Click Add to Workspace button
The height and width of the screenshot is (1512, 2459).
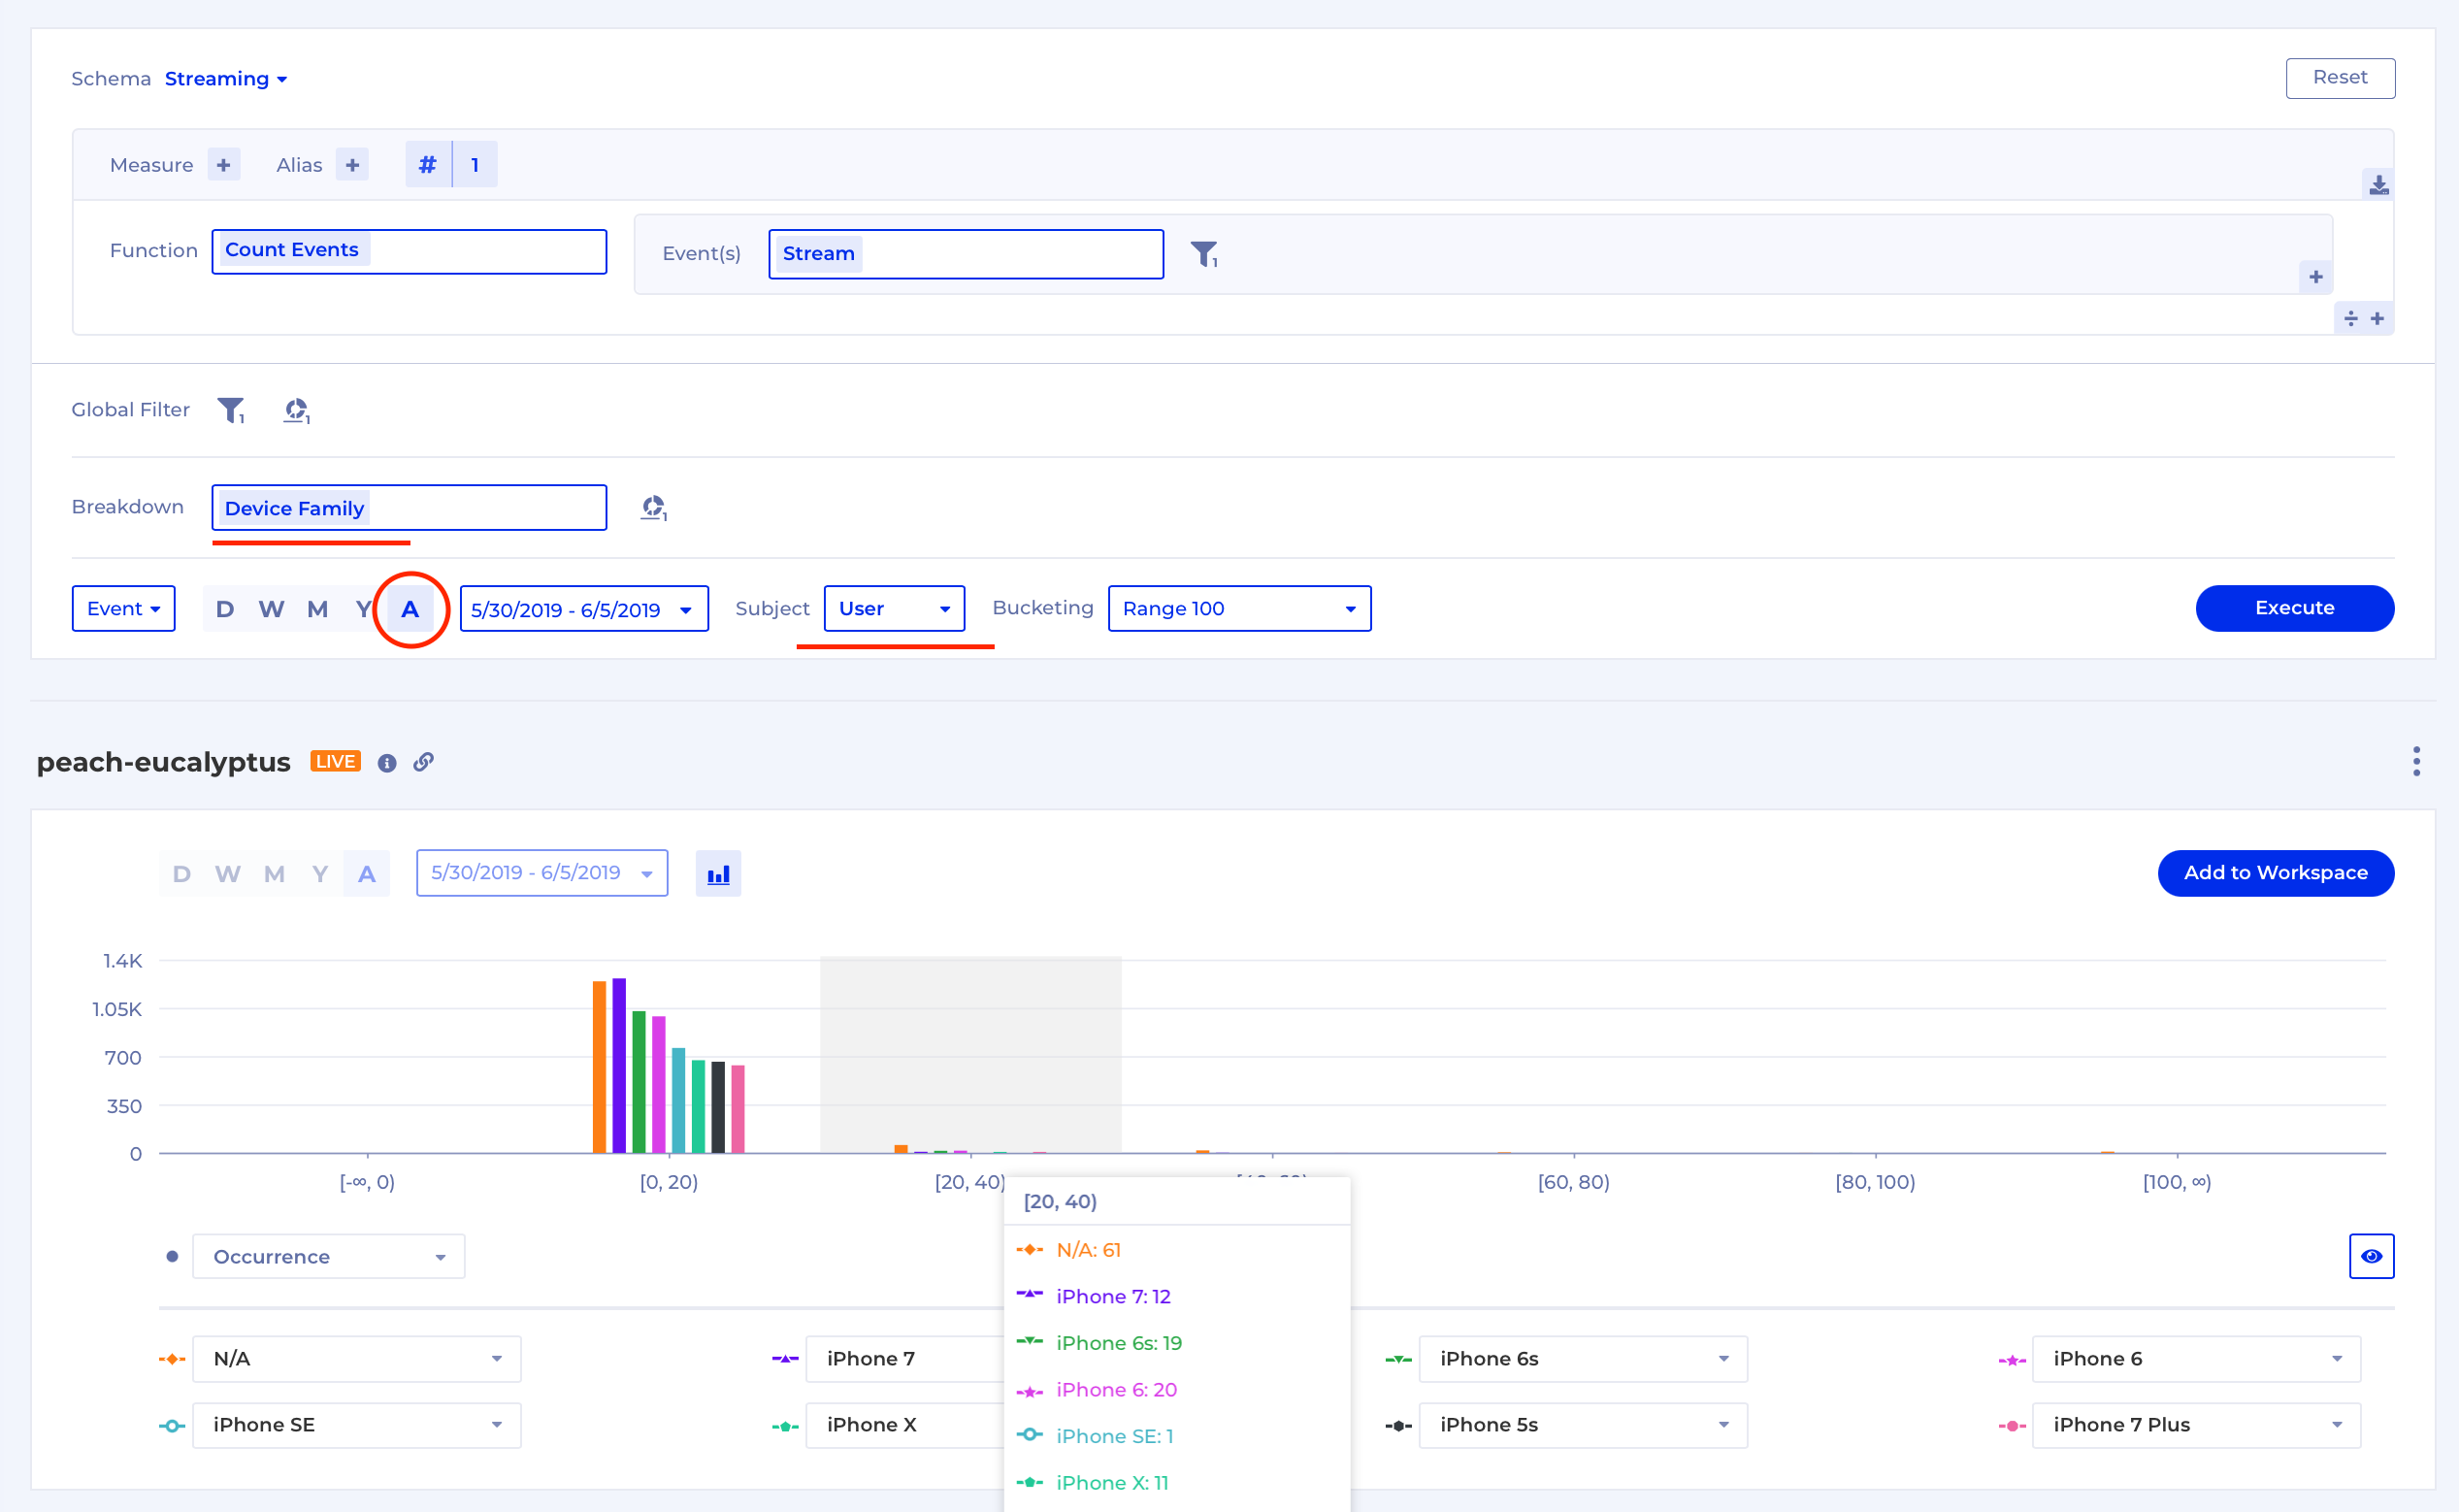(2275, 873)
